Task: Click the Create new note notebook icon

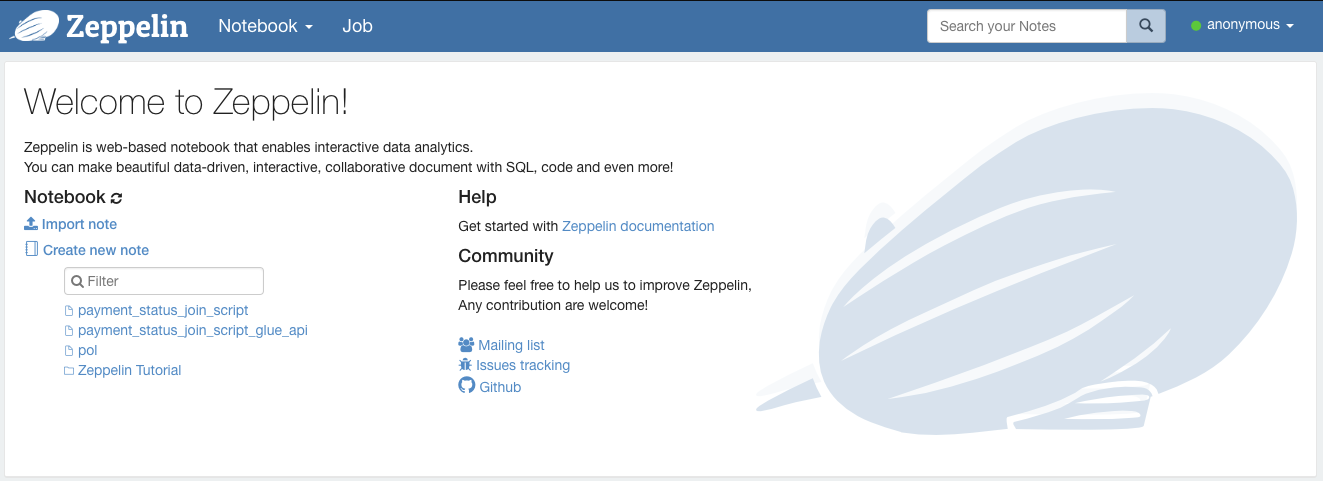Action: pos(31,250)
